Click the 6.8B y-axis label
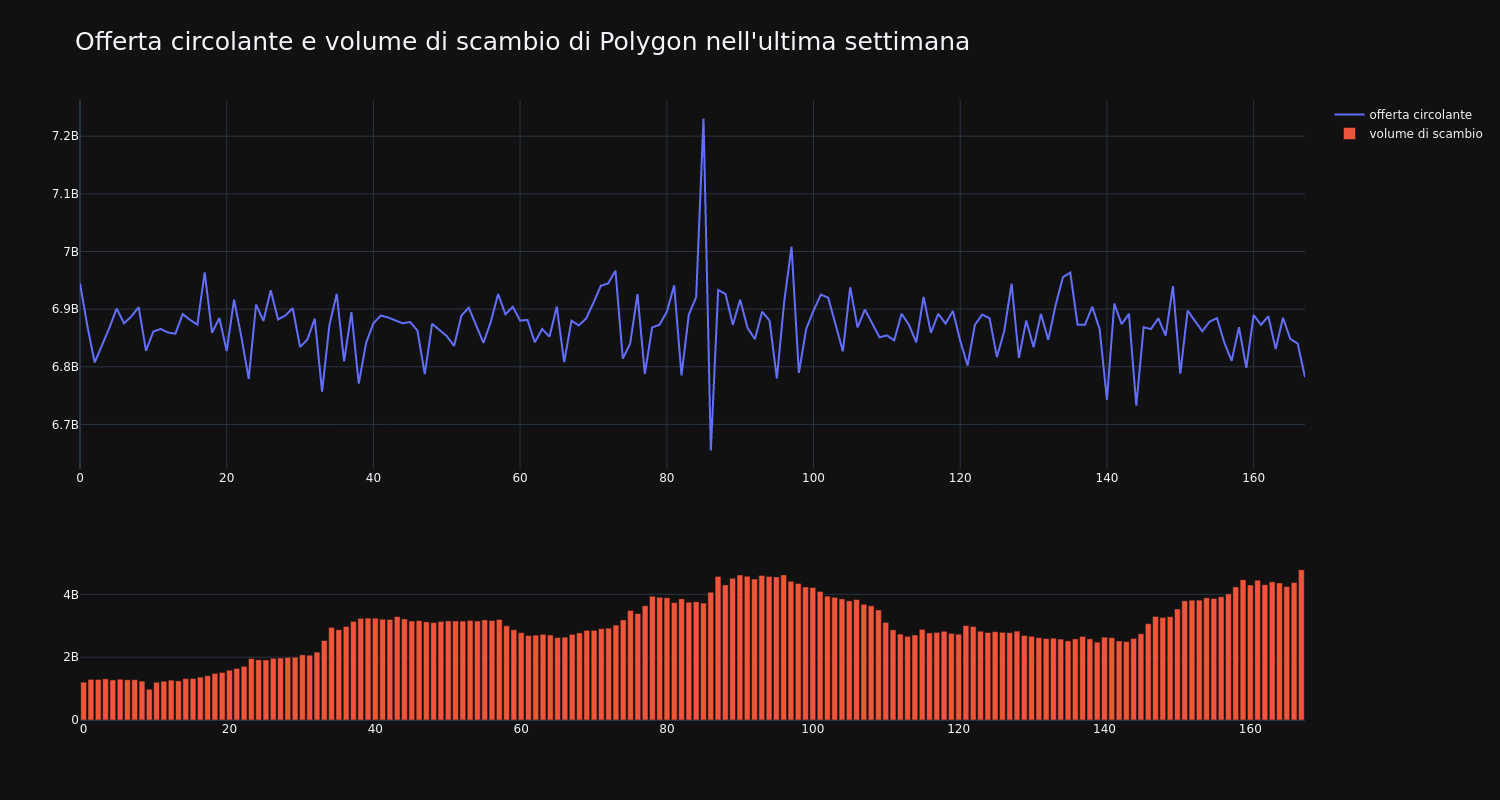The image size is (1500, 800). (x=64, y=367)
